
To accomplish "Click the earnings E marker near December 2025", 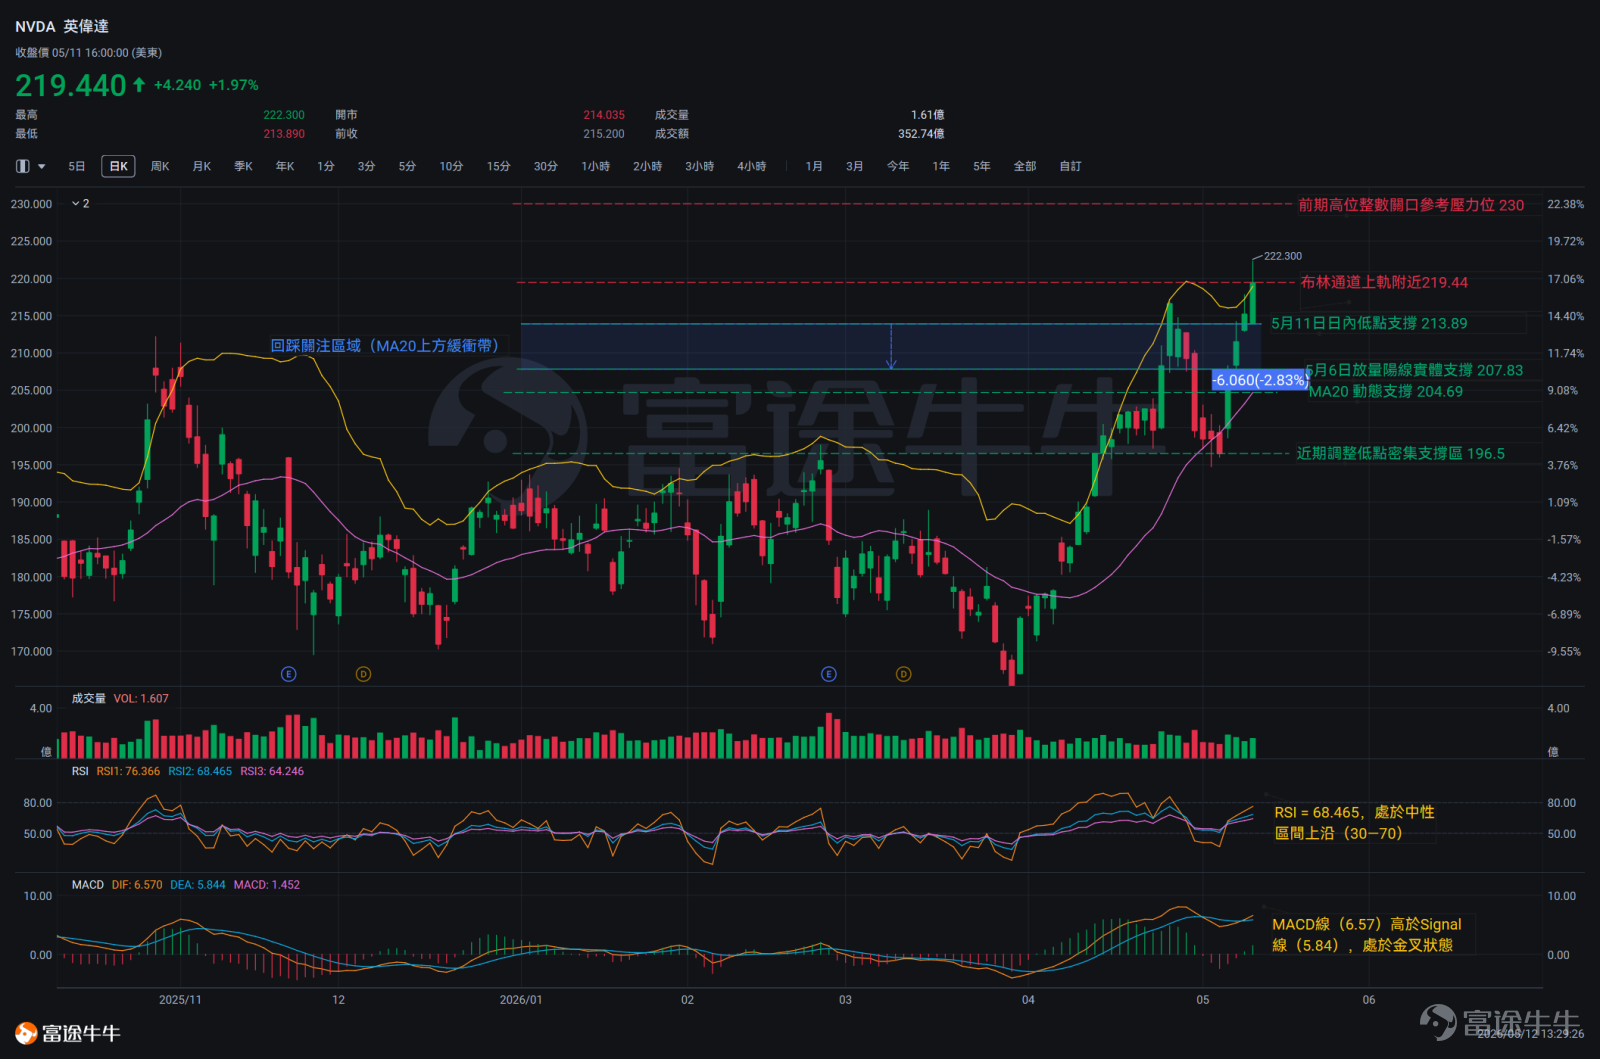I will click(289, 674).
